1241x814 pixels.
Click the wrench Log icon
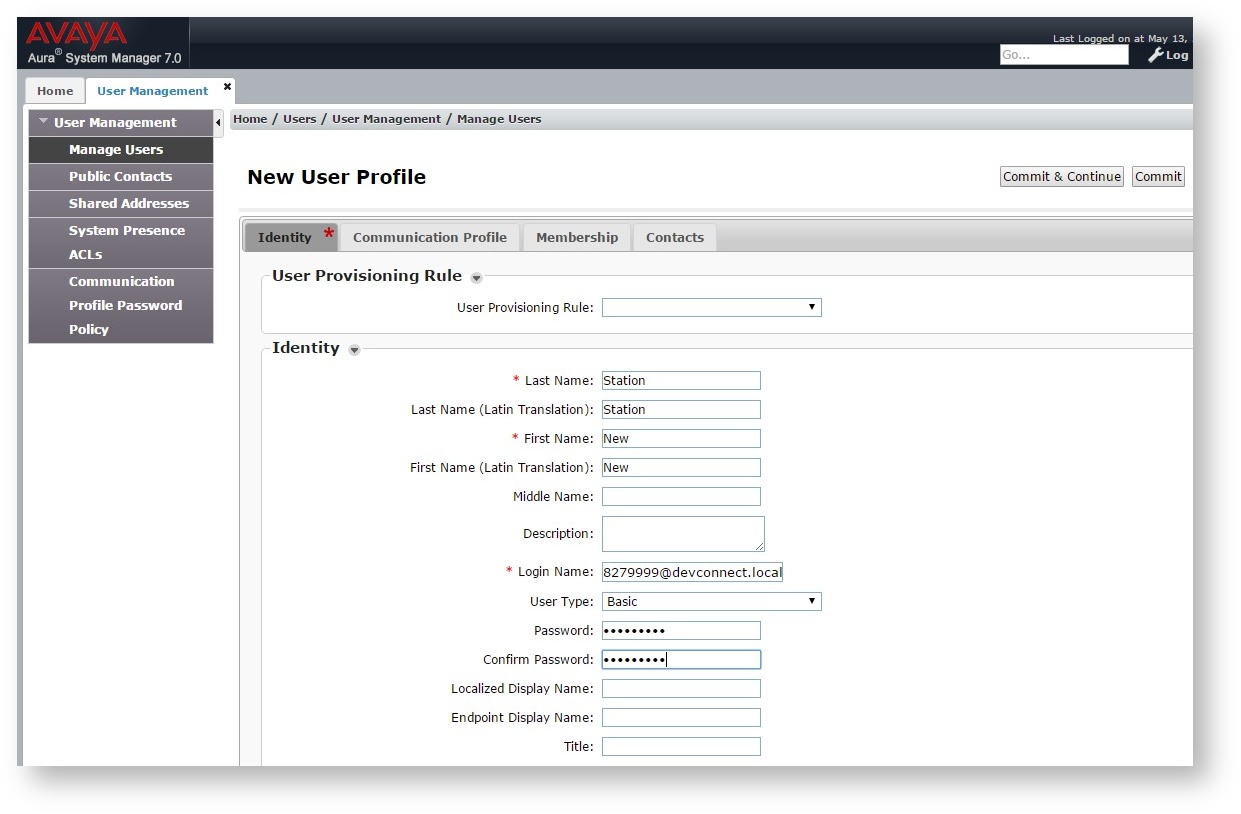coord(1167,55)
